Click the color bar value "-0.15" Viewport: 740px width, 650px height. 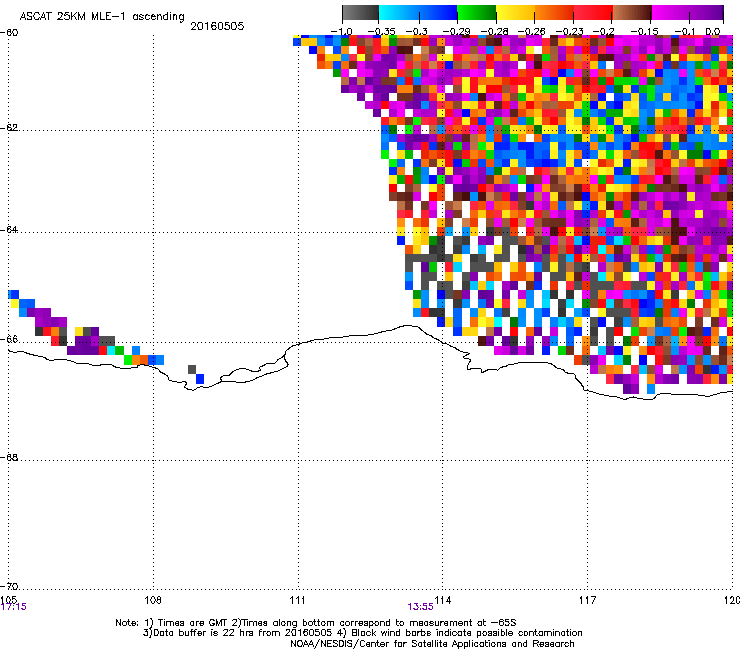click(x=644, y=32)
